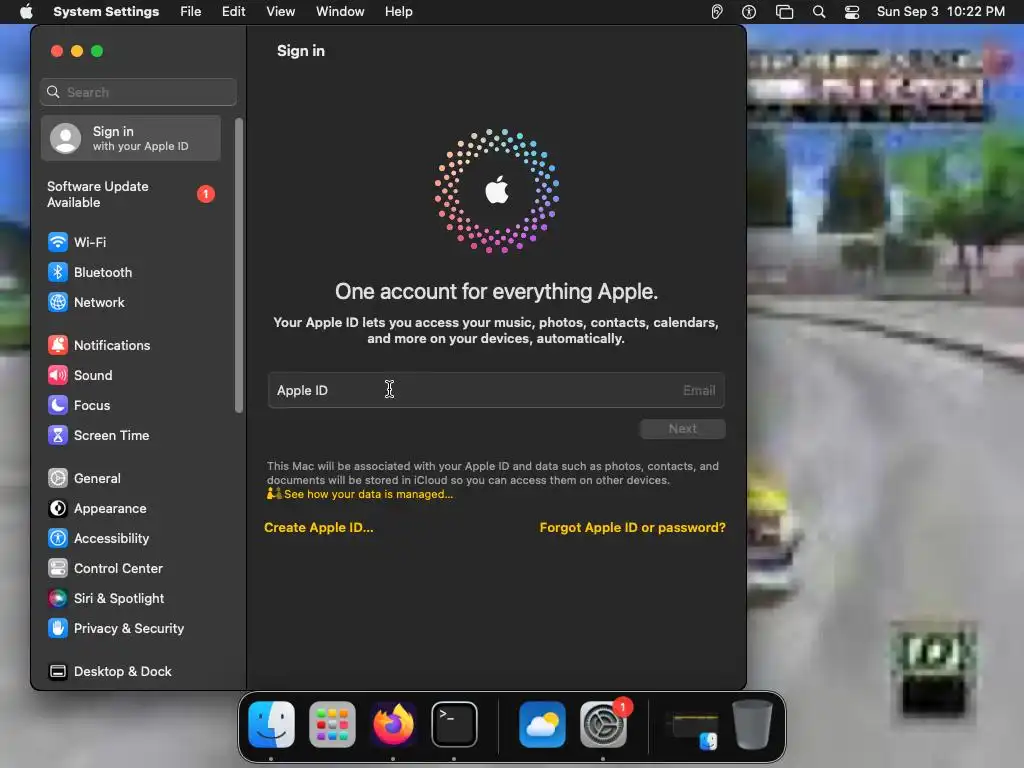Open the File menu
The height and width of the screenshot is (768, 1024).
coord(191,12)
